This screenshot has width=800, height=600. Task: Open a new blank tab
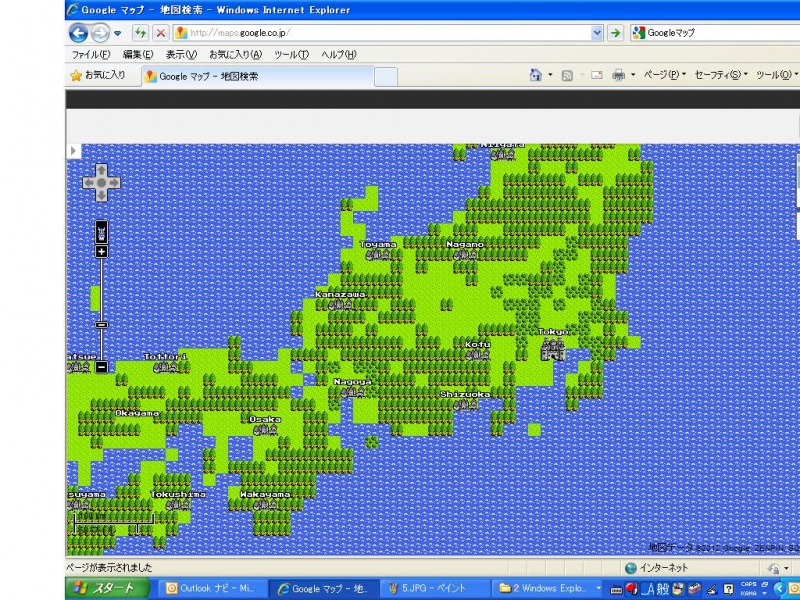tap(386, 77)
